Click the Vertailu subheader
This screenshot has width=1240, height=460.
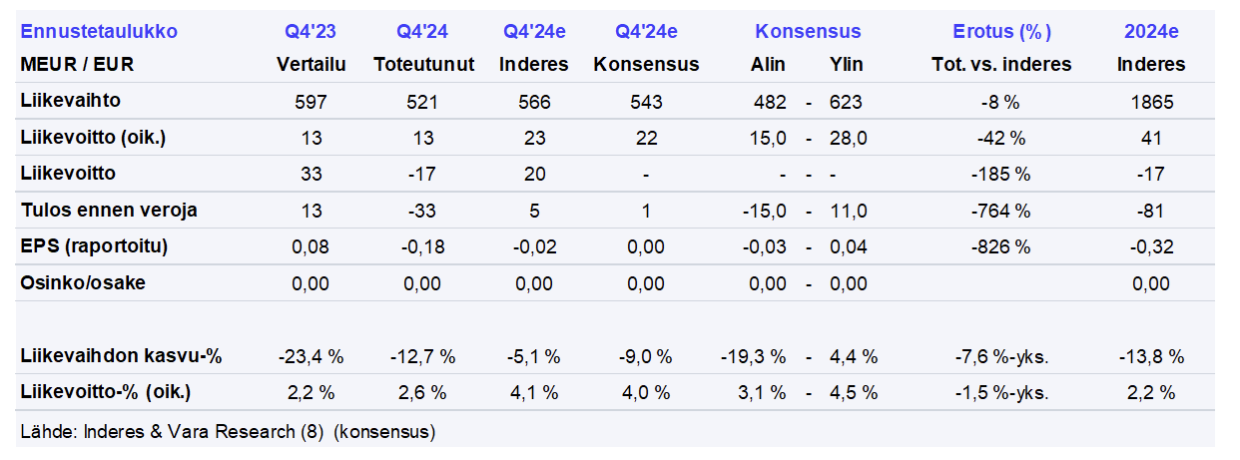coord(310,65)
